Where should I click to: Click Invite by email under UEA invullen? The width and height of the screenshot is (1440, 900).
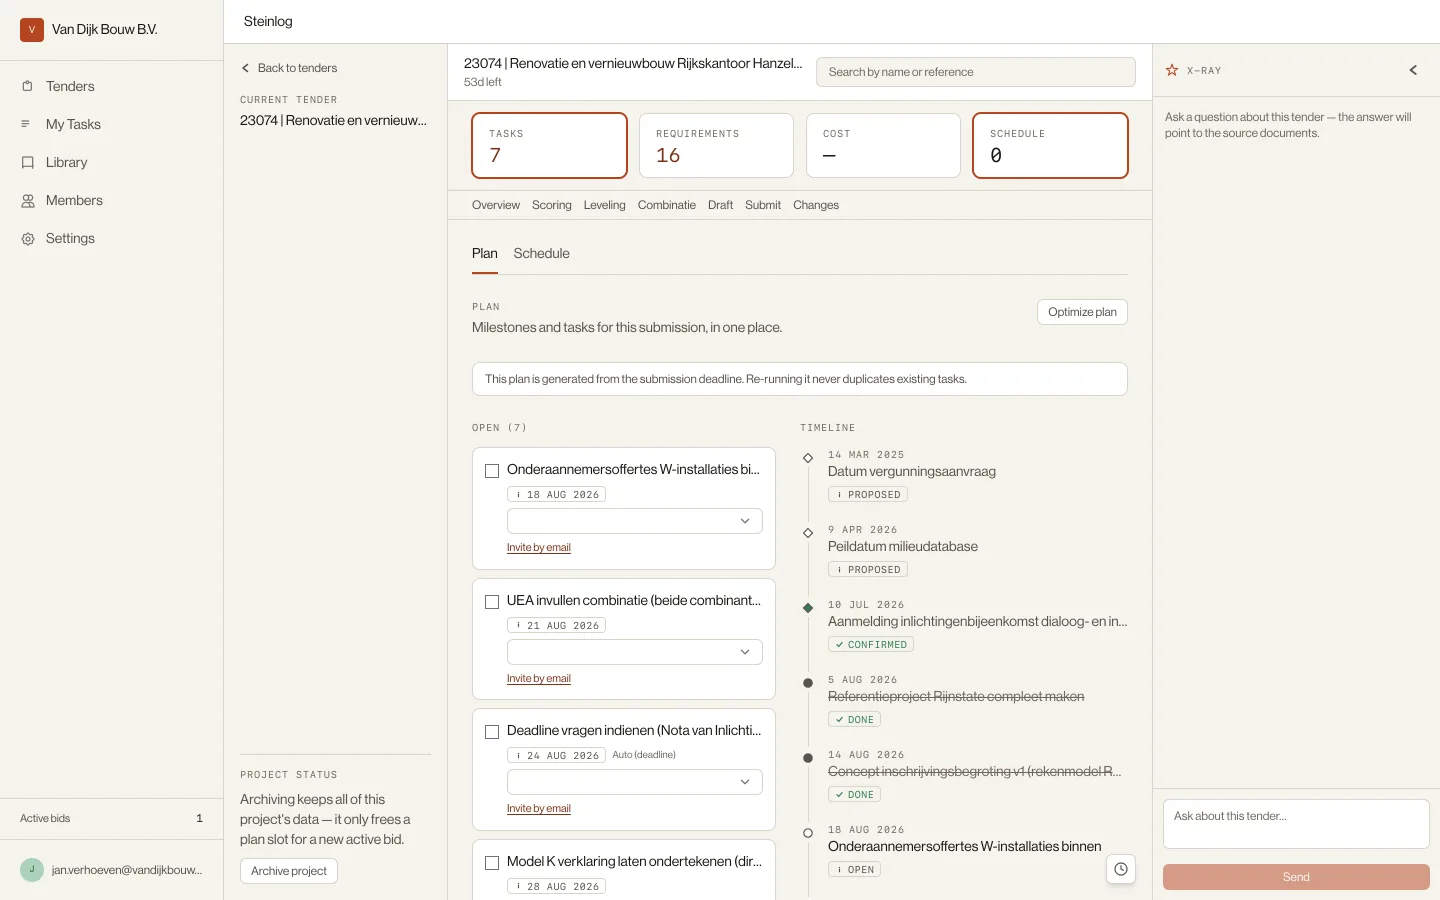[x=539, y=679]
